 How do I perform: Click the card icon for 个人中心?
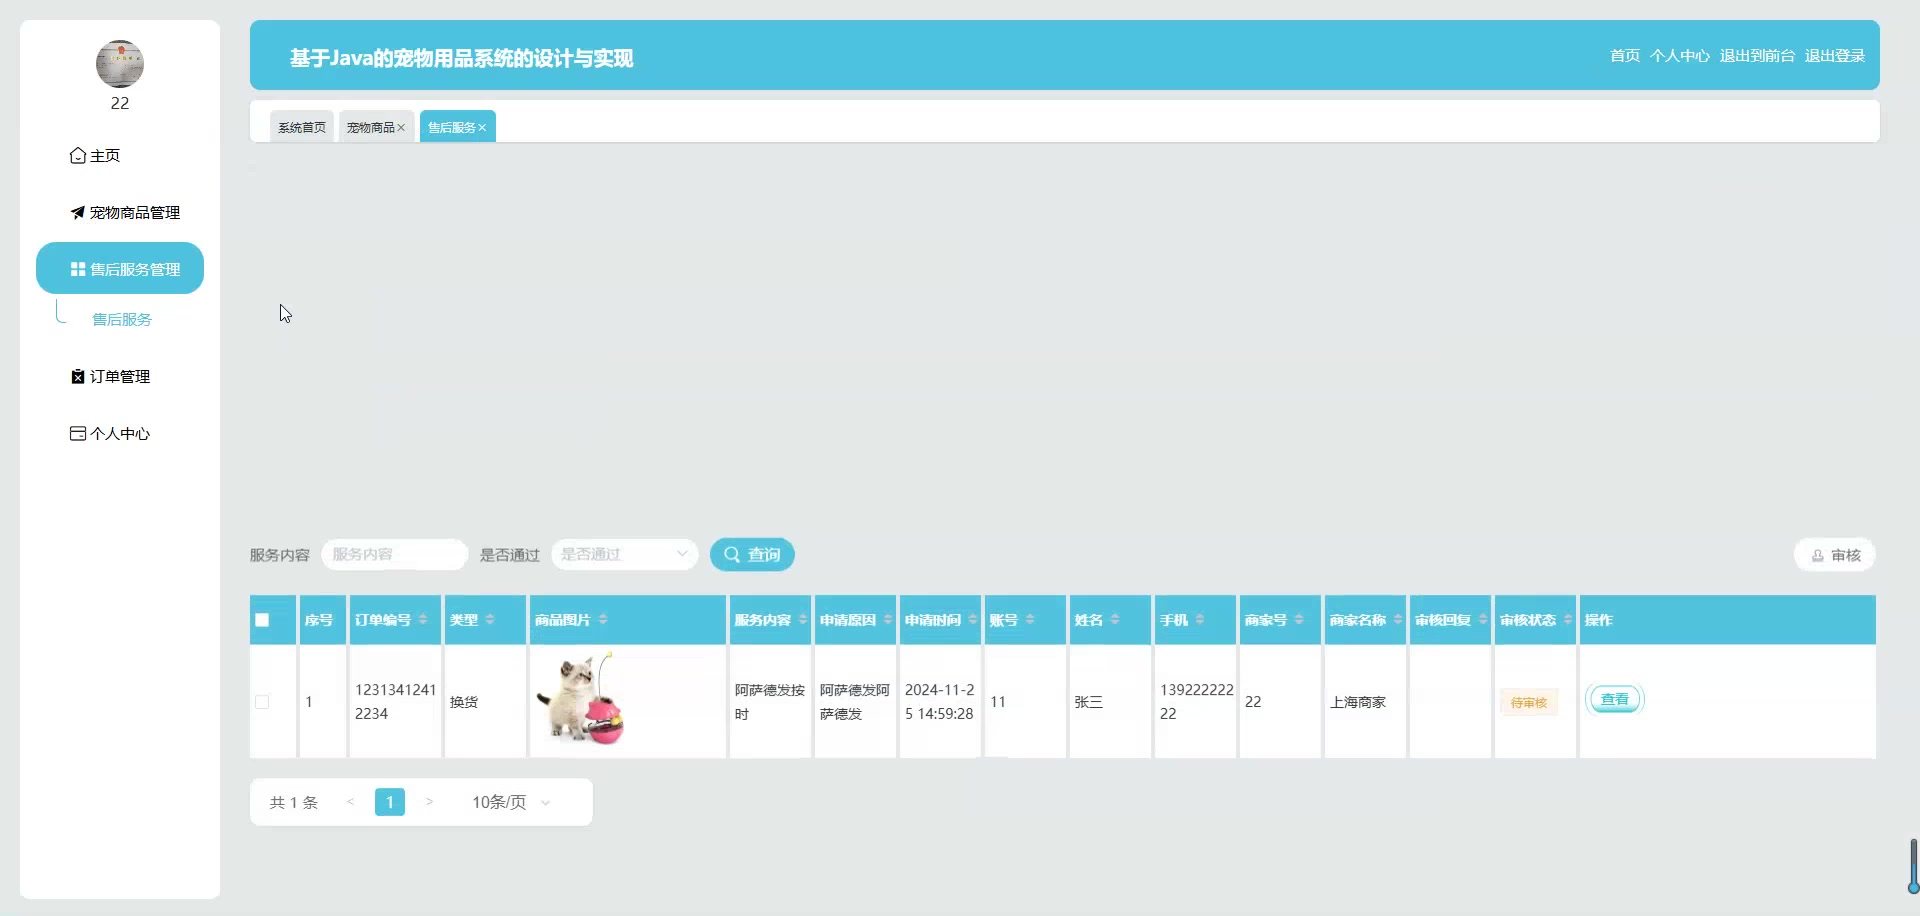point(78,433)
